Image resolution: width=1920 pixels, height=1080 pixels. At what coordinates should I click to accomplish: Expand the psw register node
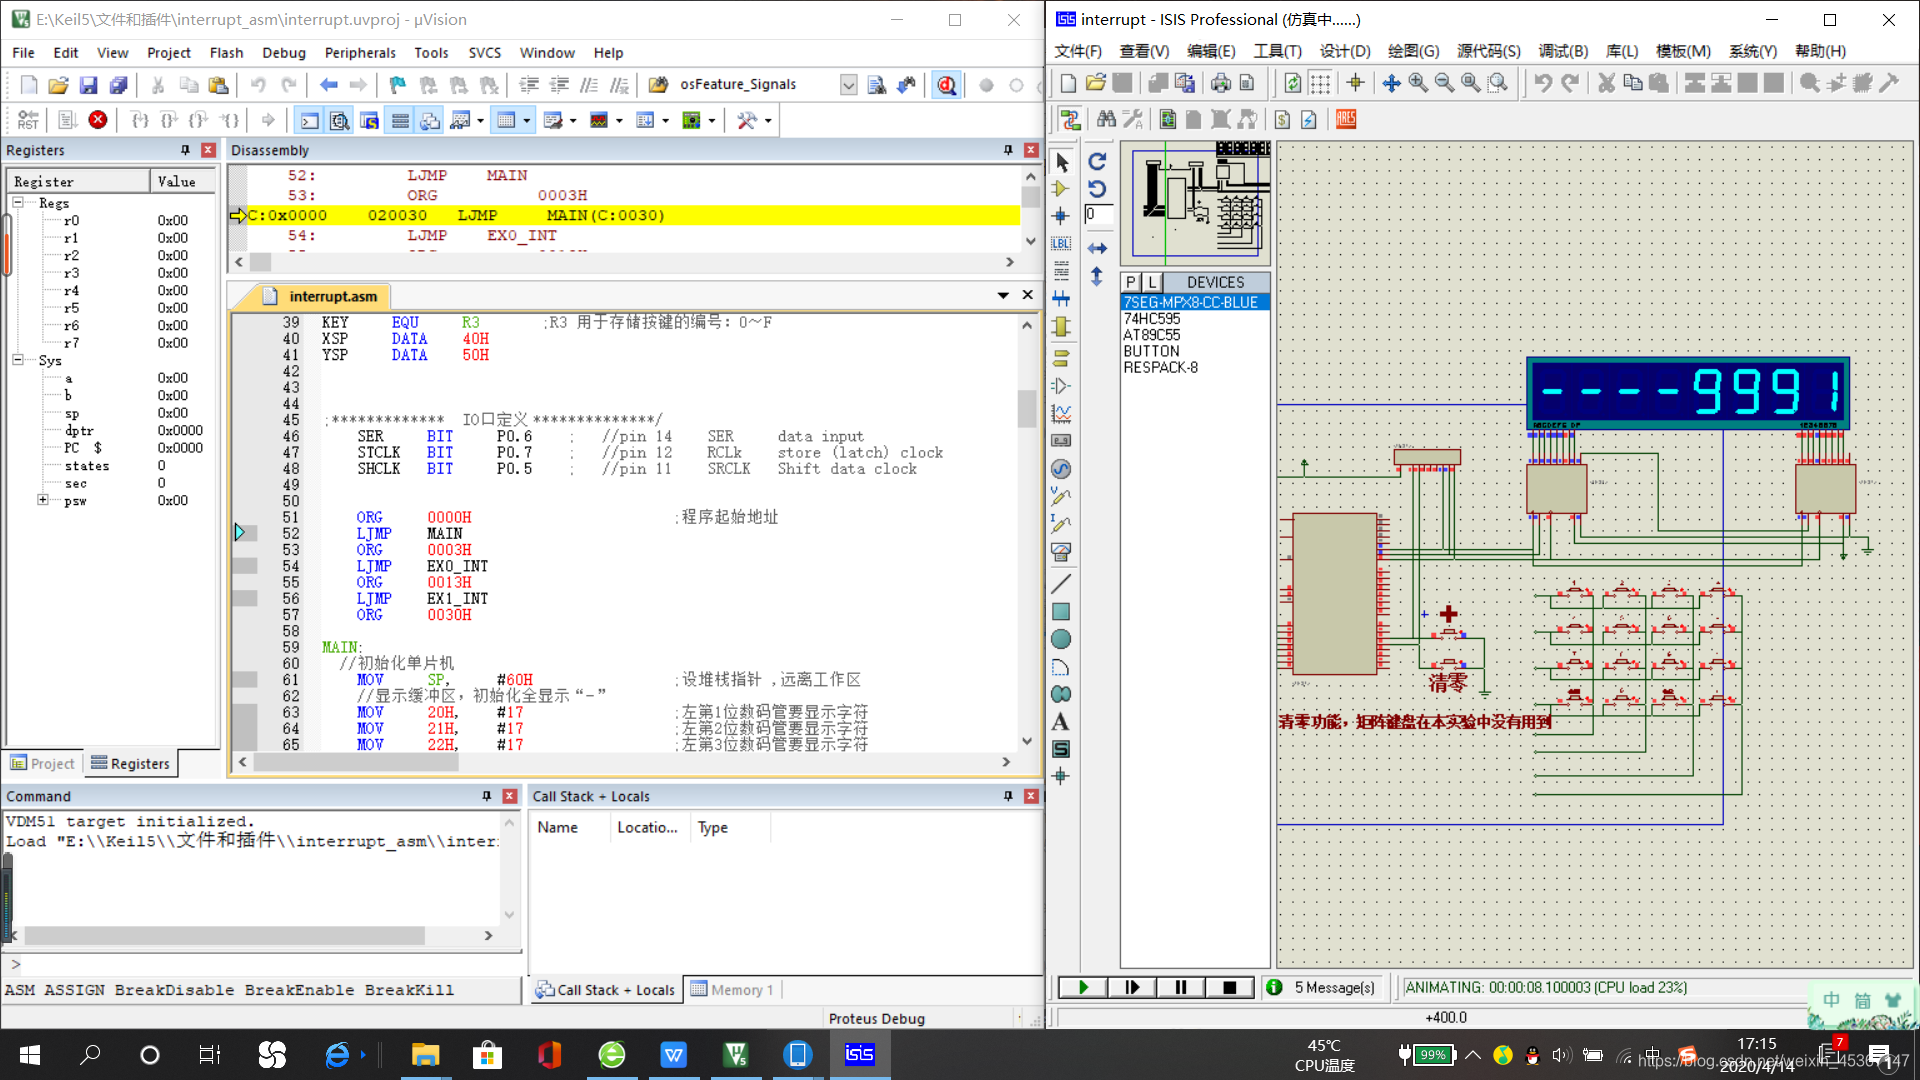[43, 500]
